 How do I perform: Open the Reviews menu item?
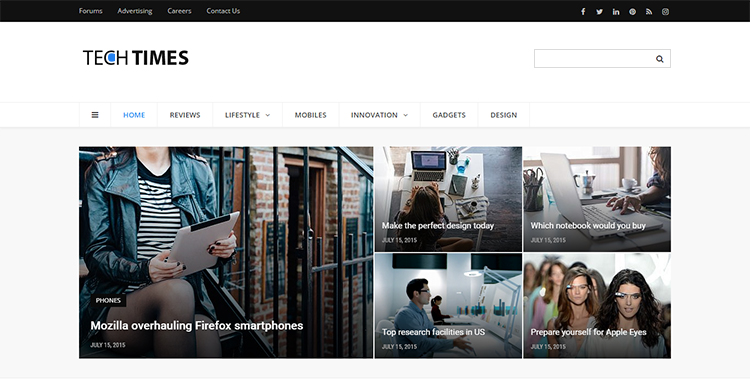[x=185, y=115]
